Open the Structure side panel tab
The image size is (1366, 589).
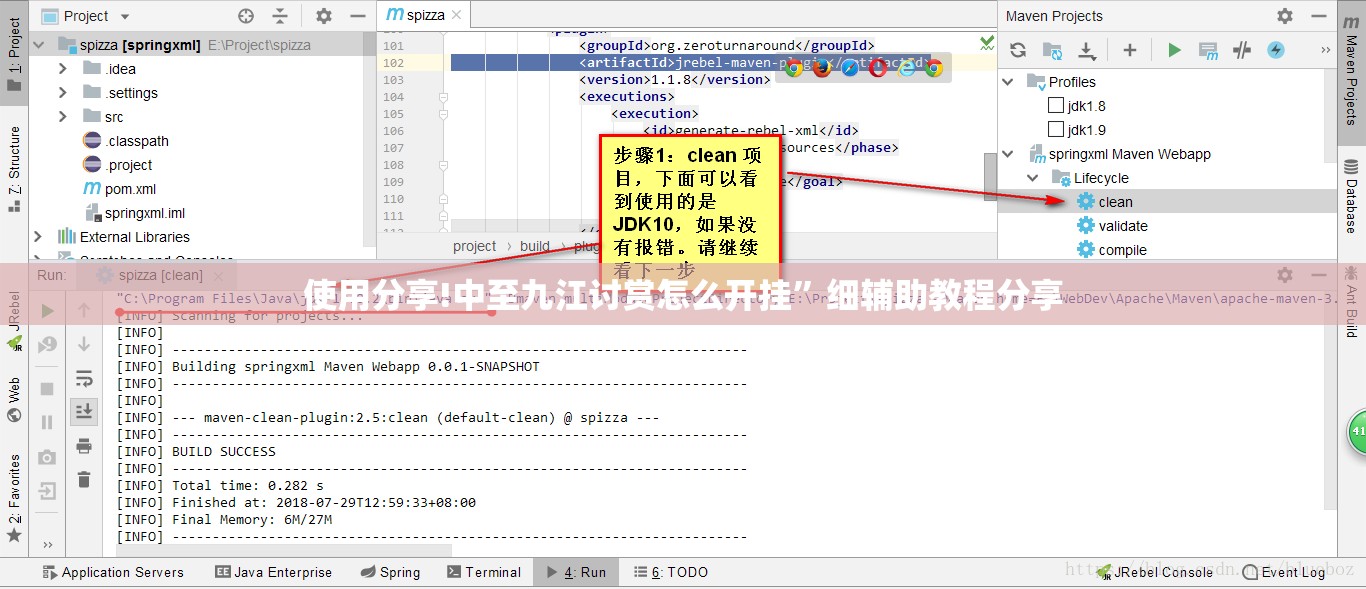click(13, 168)
